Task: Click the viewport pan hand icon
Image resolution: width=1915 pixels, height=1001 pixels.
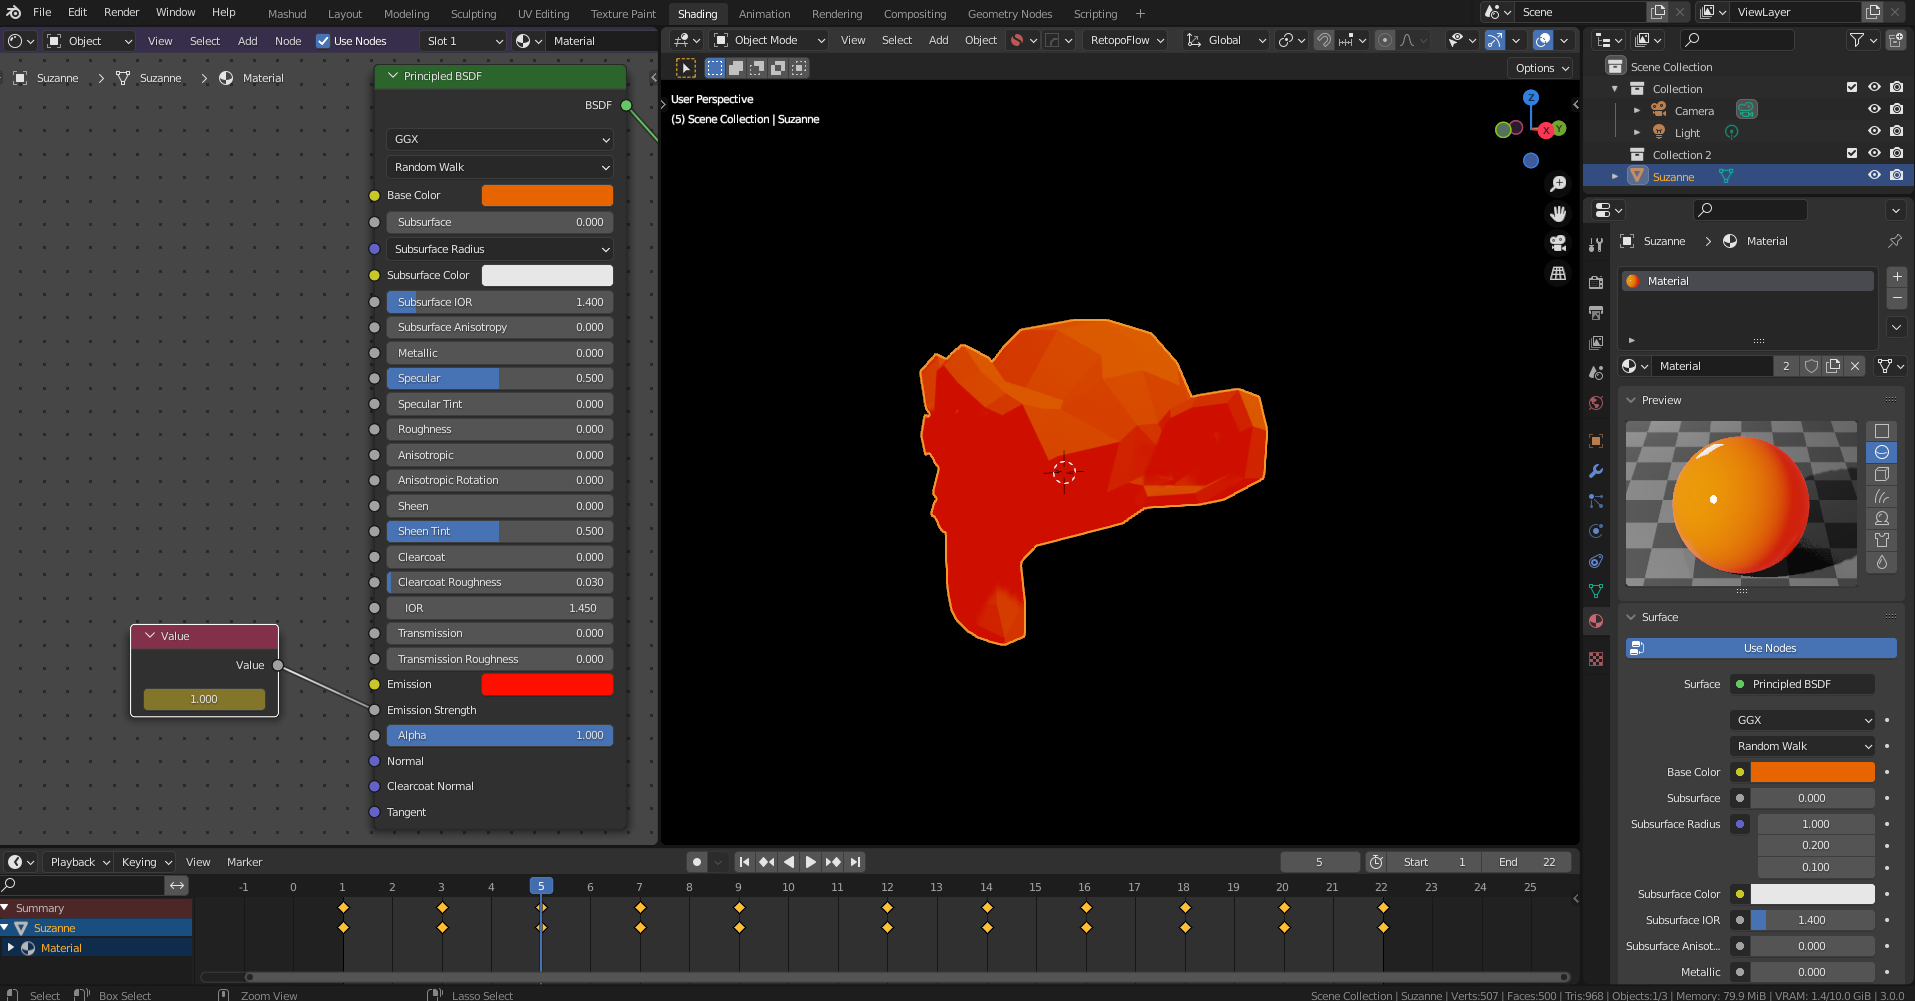Action: (x=1558, y=213)
